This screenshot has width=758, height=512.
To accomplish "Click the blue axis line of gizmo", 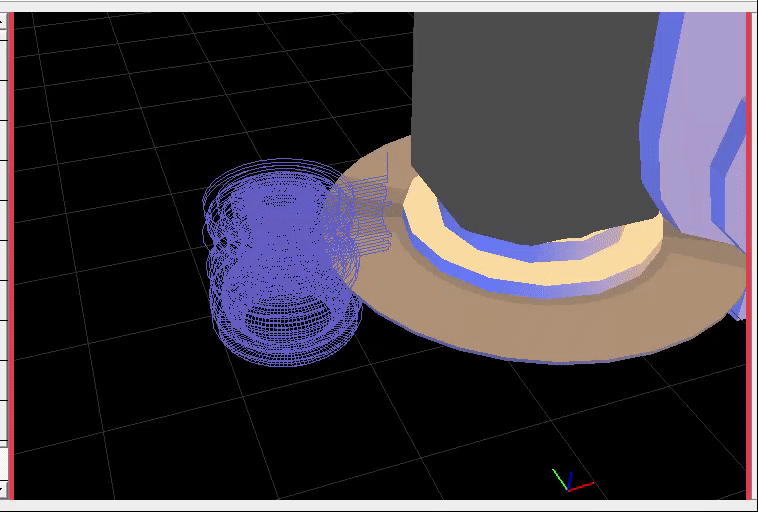I will 569,477.
